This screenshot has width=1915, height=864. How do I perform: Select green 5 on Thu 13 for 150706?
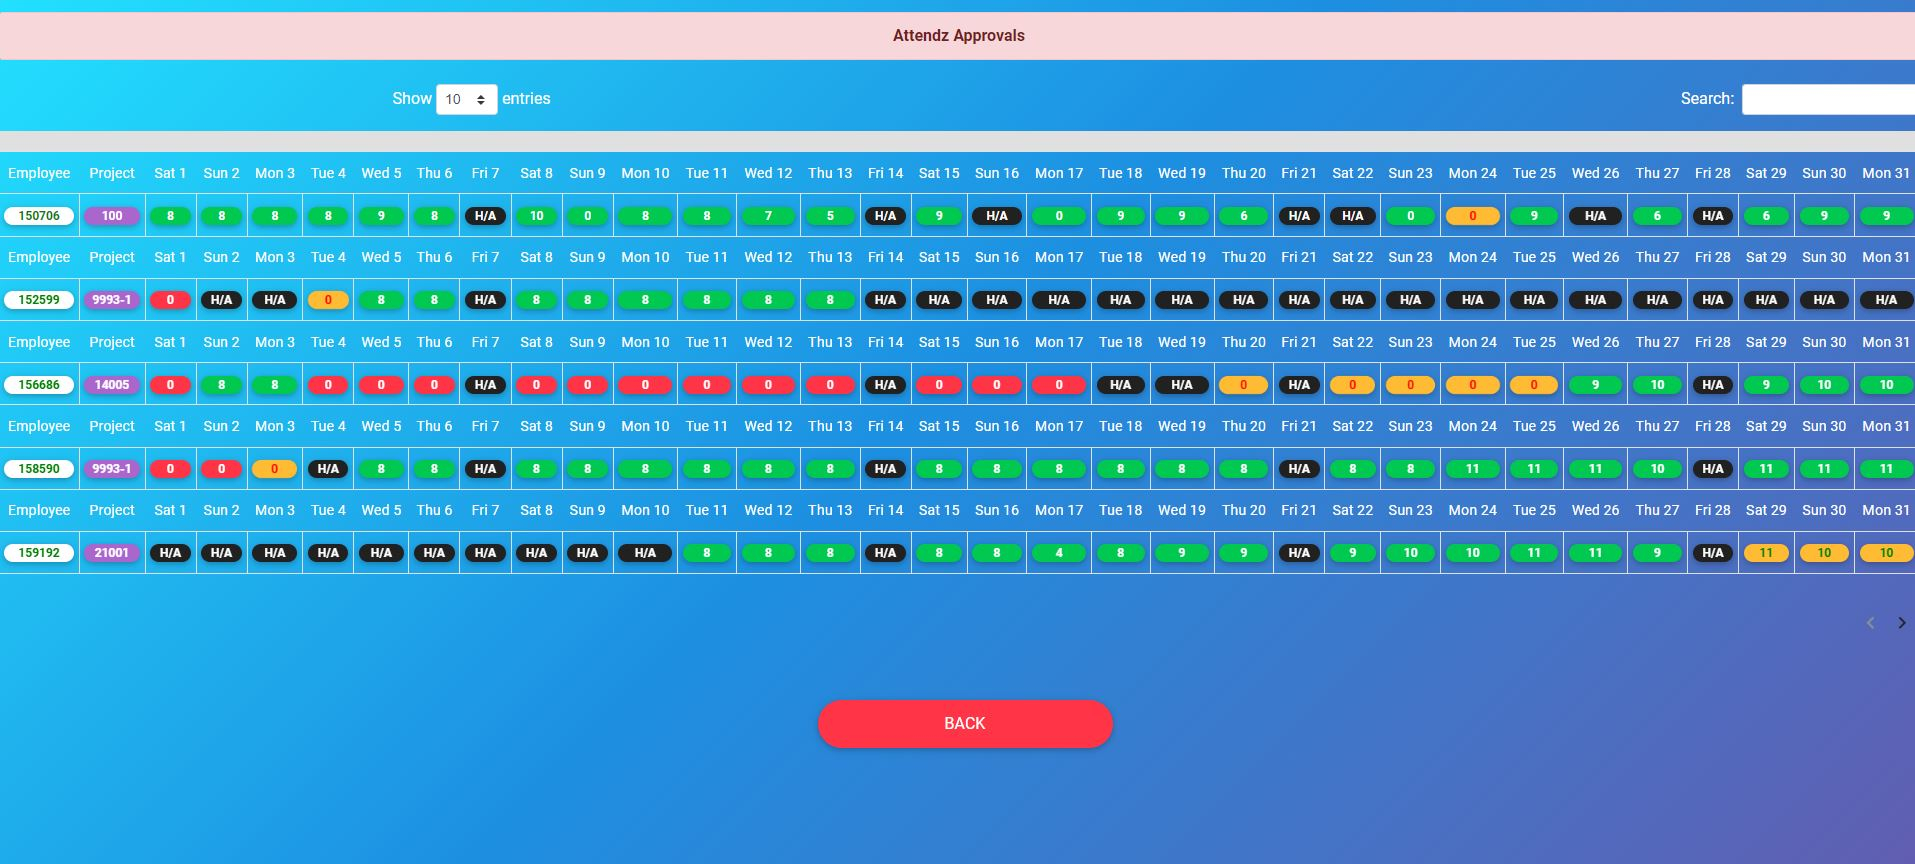point(830,216)
